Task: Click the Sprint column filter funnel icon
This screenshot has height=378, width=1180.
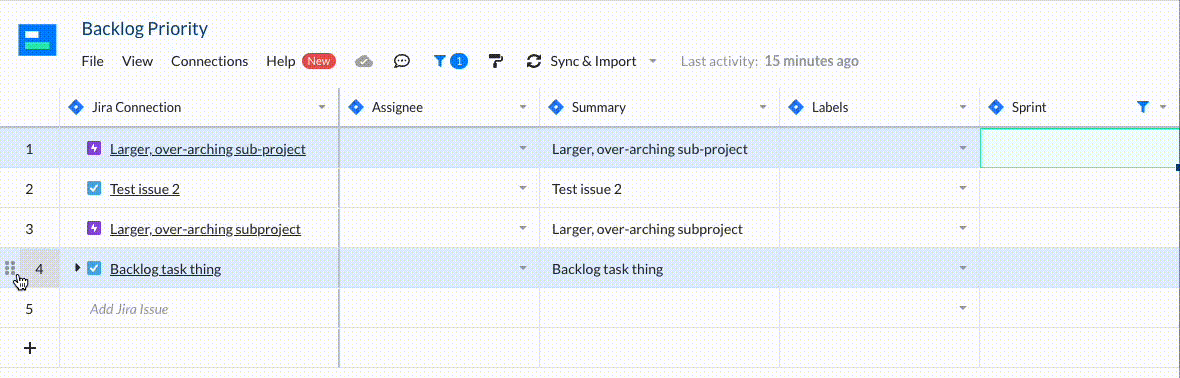Action: click(x=1143, y=108)
